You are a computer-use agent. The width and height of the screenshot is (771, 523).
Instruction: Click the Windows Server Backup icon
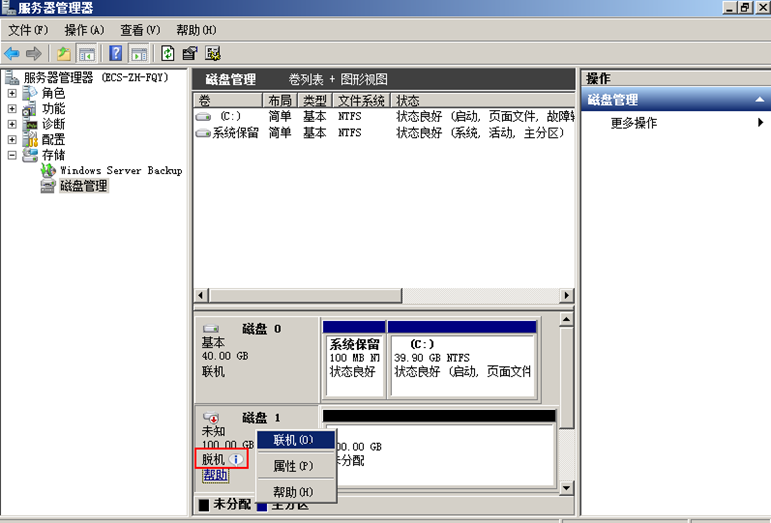pos(48,171)
